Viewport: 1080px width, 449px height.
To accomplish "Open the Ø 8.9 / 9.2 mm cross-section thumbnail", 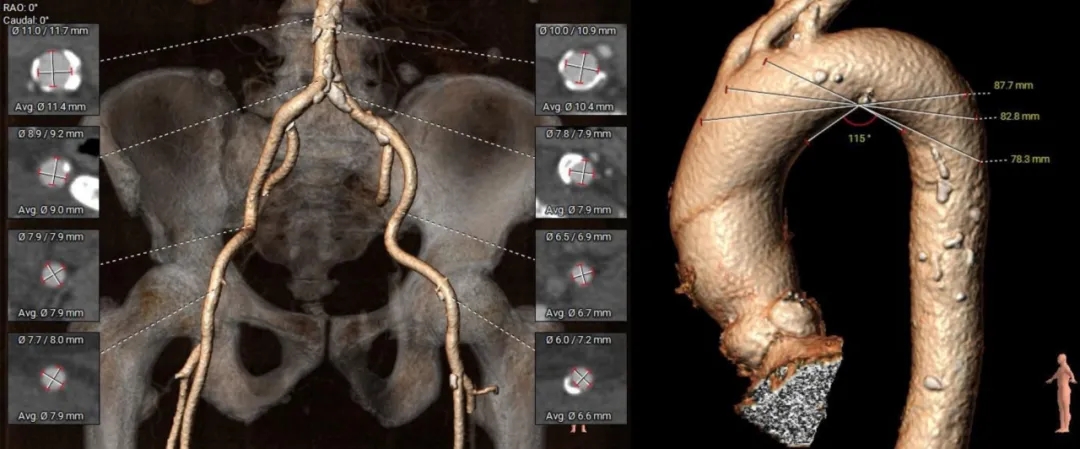I will [x=54, y=172].
